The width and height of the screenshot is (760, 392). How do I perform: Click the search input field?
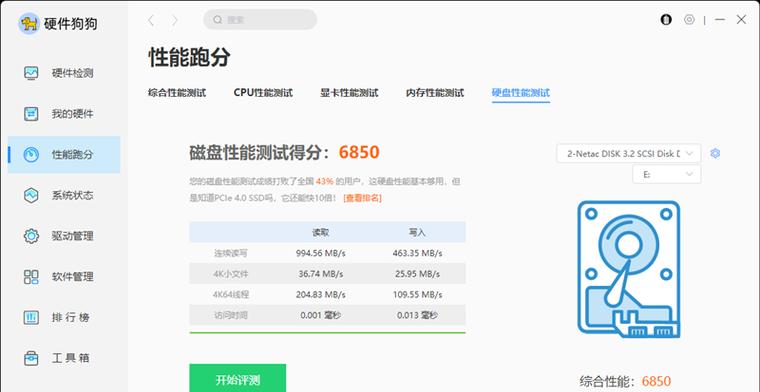point(260,20)
